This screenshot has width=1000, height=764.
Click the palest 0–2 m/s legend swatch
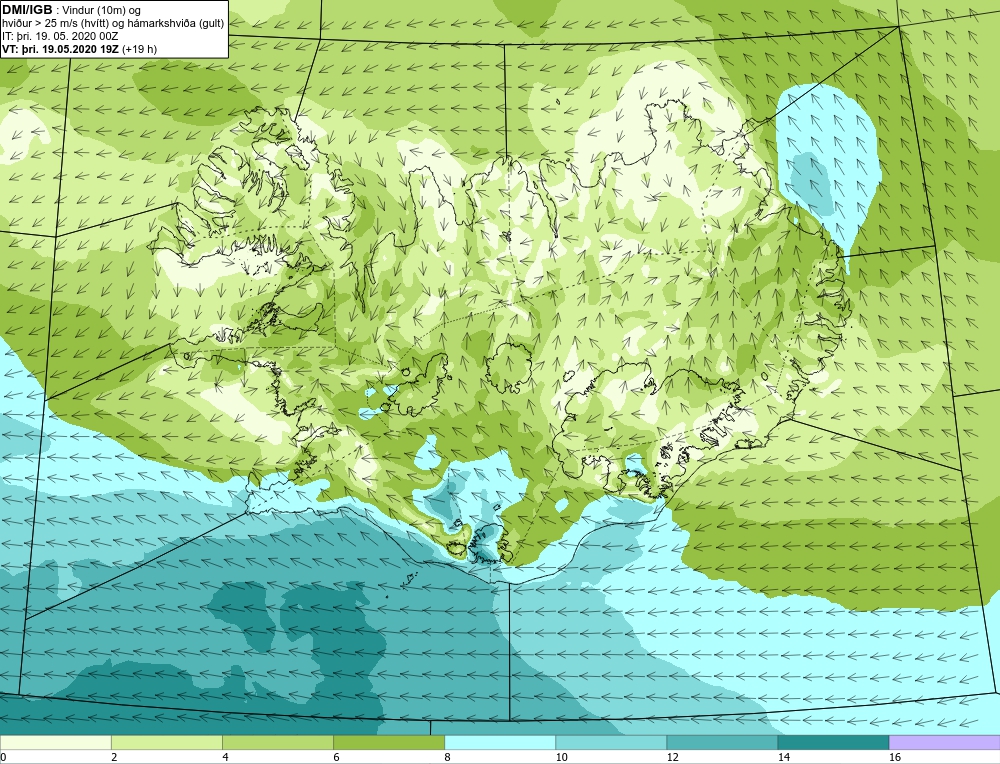[55, 742]
